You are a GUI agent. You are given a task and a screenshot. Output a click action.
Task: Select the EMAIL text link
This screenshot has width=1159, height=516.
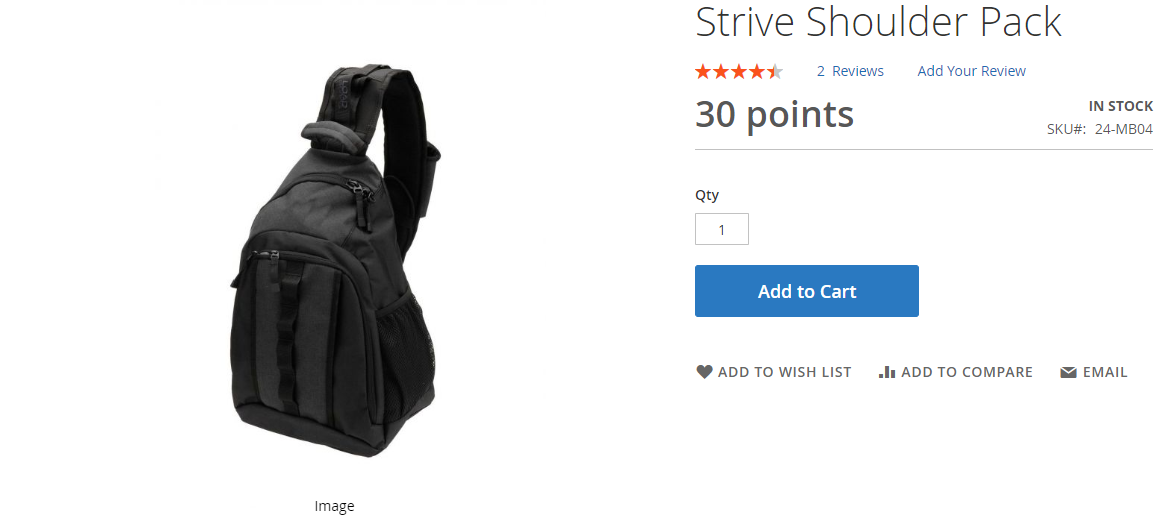1105,372
